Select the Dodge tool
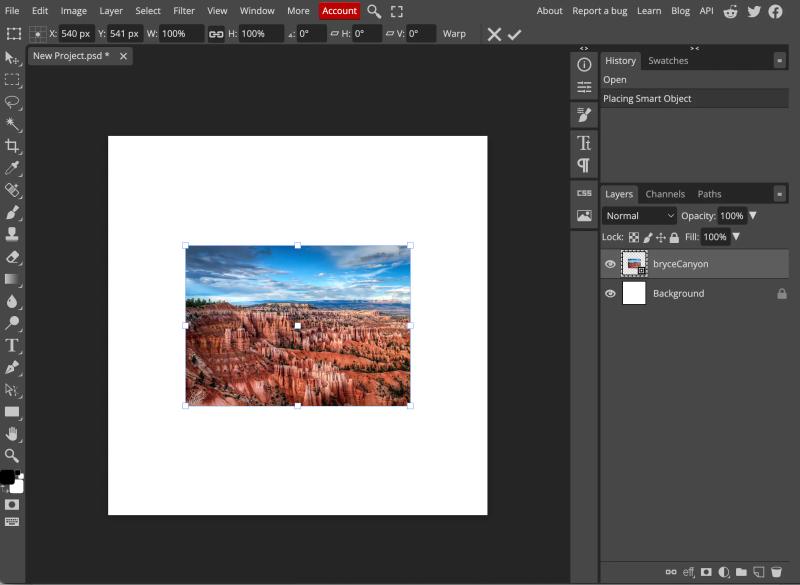The width and height of the screenshot is (800, 585). pos(12,323)
